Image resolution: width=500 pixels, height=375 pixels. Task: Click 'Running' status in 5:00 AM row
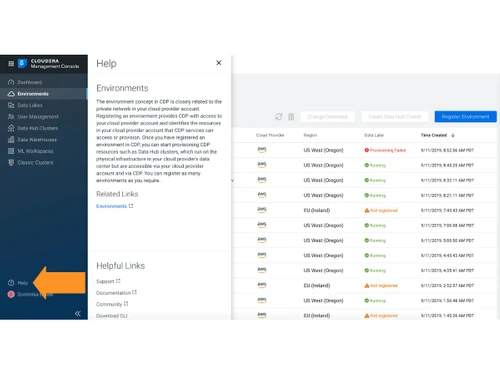coord(378,241)
